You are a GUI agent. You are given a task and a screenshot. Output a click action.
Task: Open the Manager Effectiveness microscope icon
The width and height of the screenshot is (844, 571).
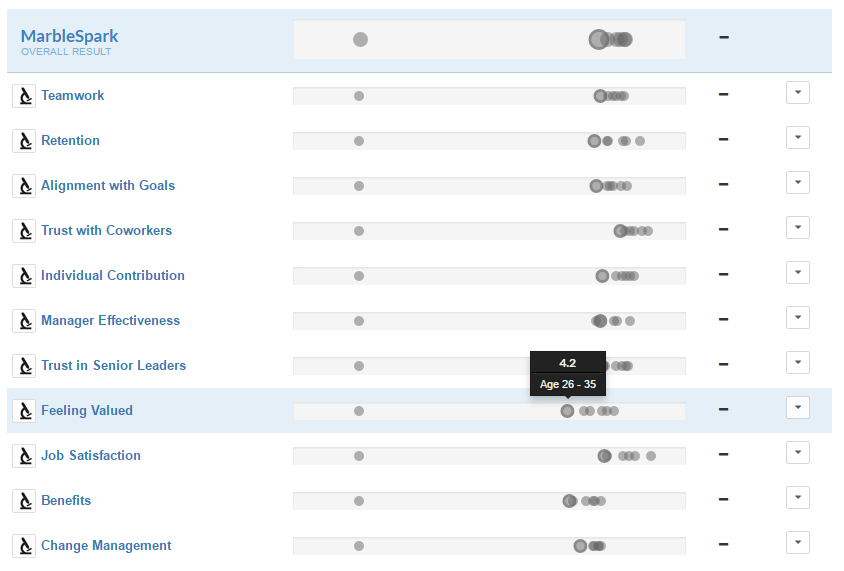point(24,321)
